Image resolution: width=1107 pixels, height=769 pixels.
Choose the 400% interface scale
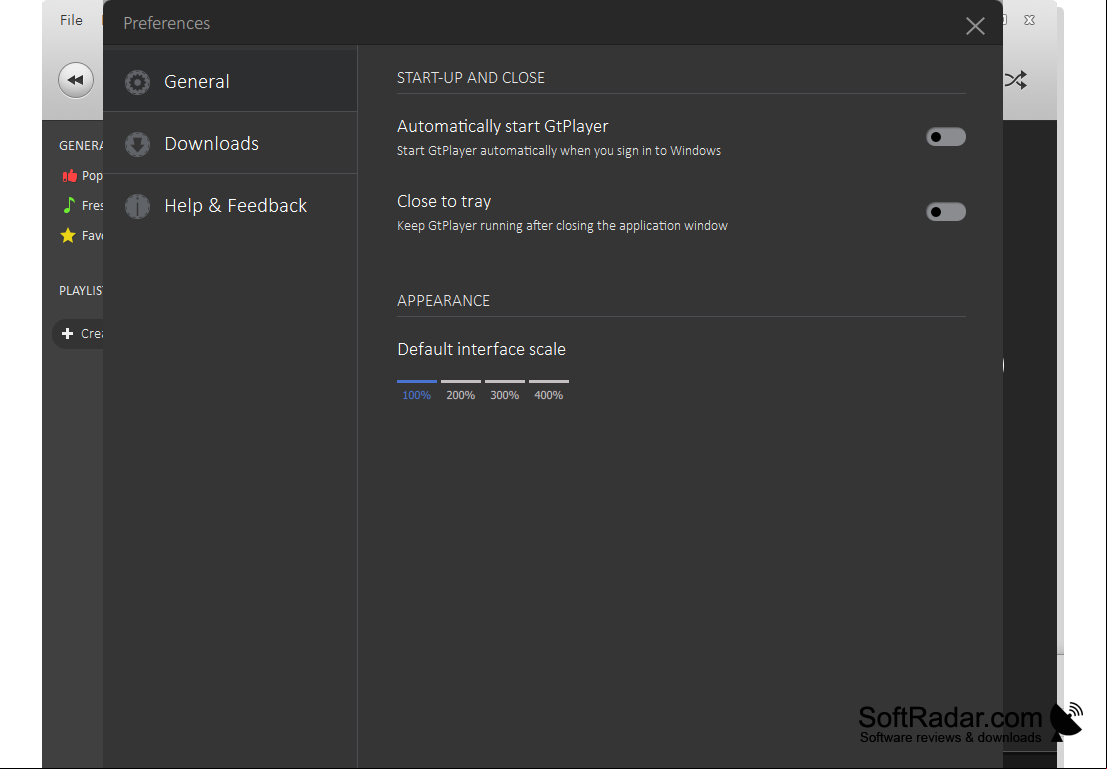pos(549,391)
